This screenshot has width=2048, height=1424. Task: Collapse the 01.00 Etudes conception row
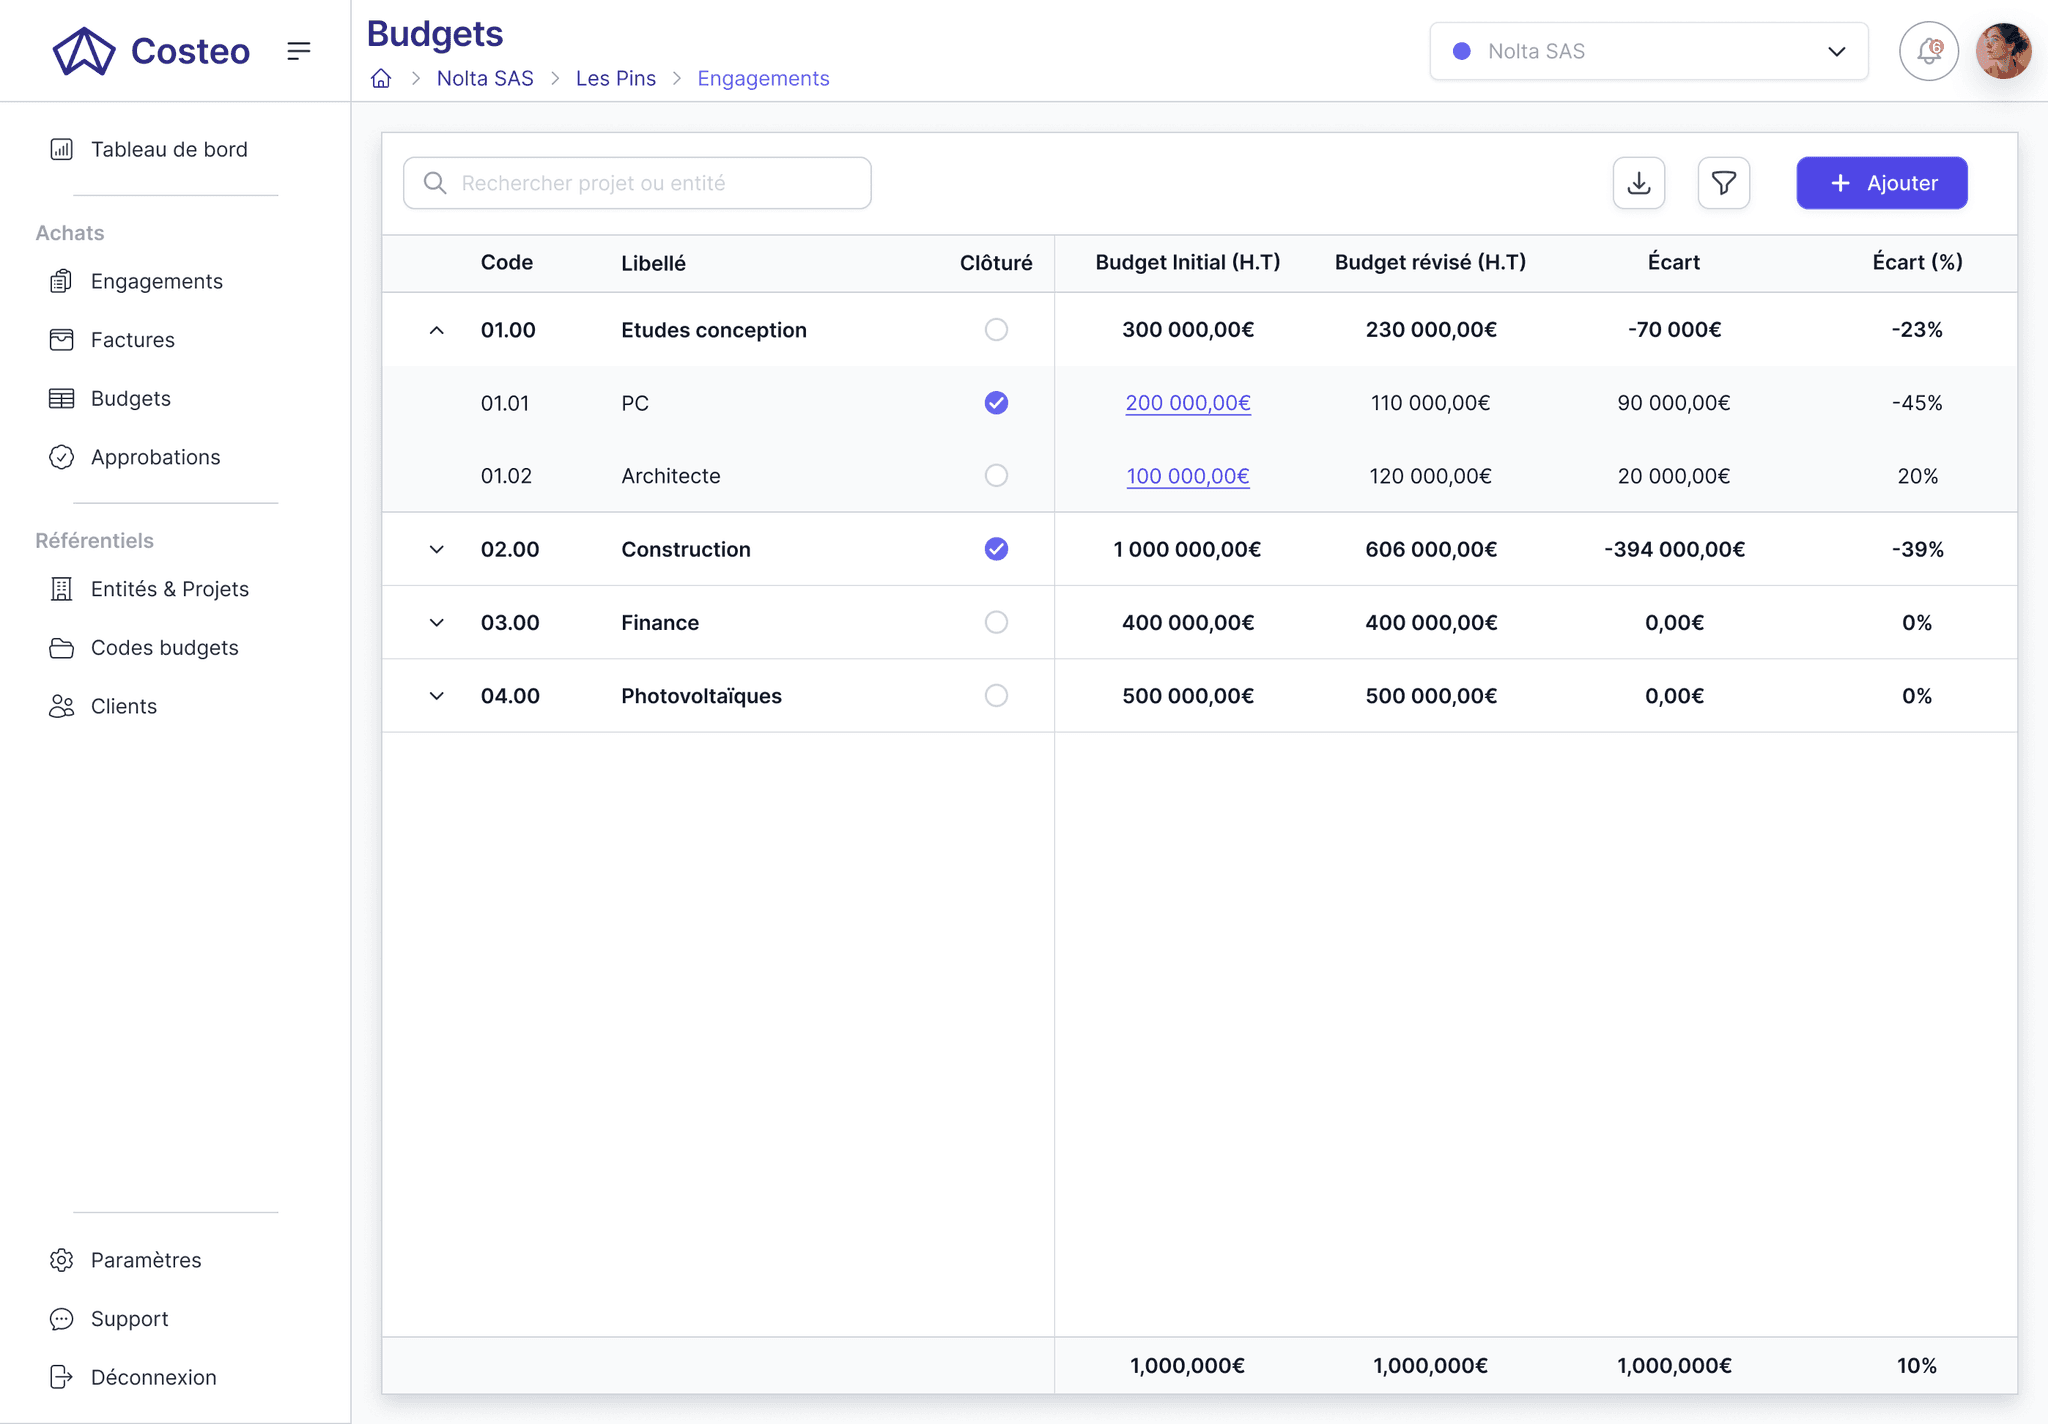[436, 330]
